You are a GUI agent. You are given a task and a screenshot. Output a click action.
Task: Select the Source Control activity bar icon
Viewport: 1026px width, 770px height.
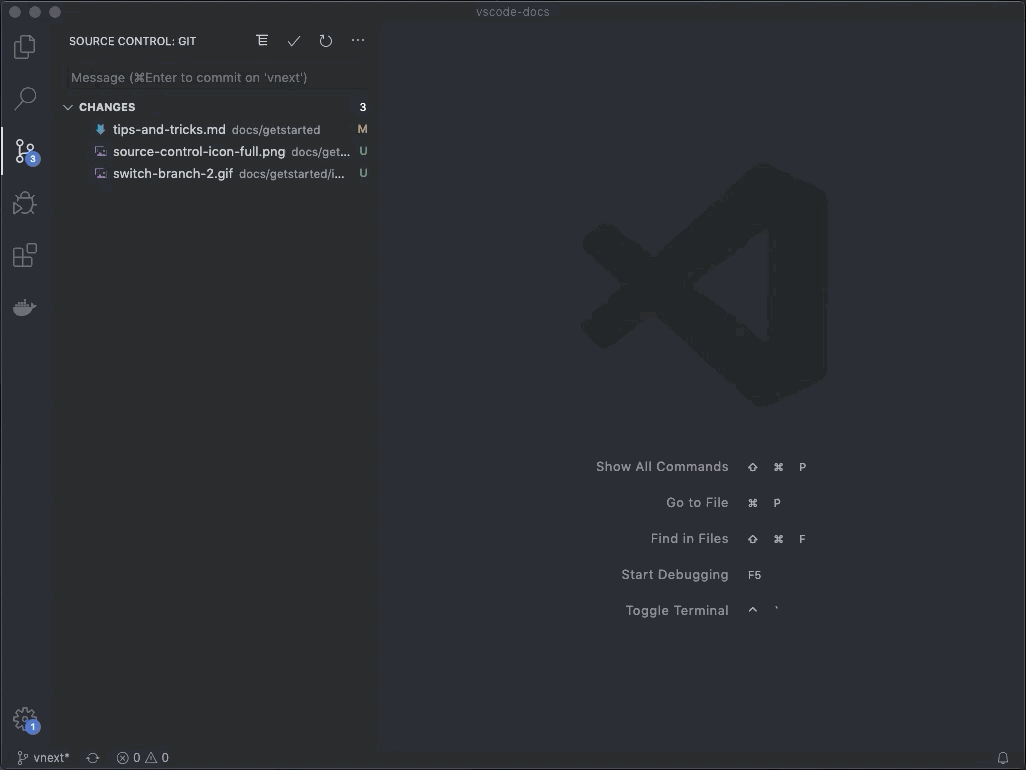pyautogui.click(x=26, y=151)
